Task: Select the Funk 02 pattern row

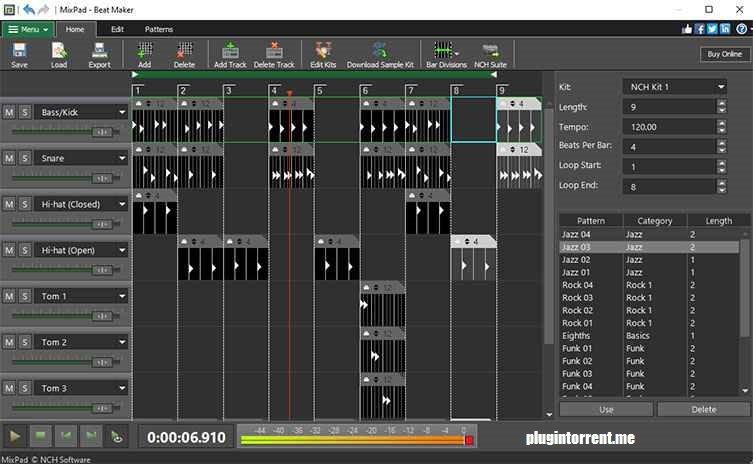Action: (x=649, y=361)
